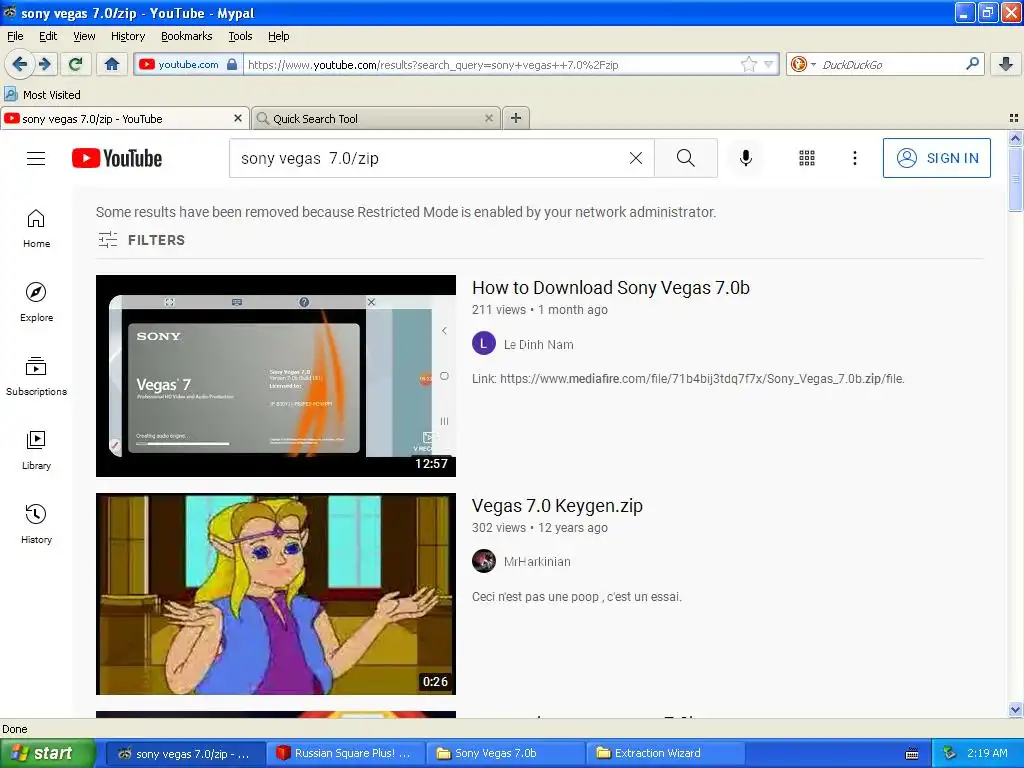Open the MrHarkinian channel avatar
Viewport: 1024px width, 768px height.
point(484,561)
